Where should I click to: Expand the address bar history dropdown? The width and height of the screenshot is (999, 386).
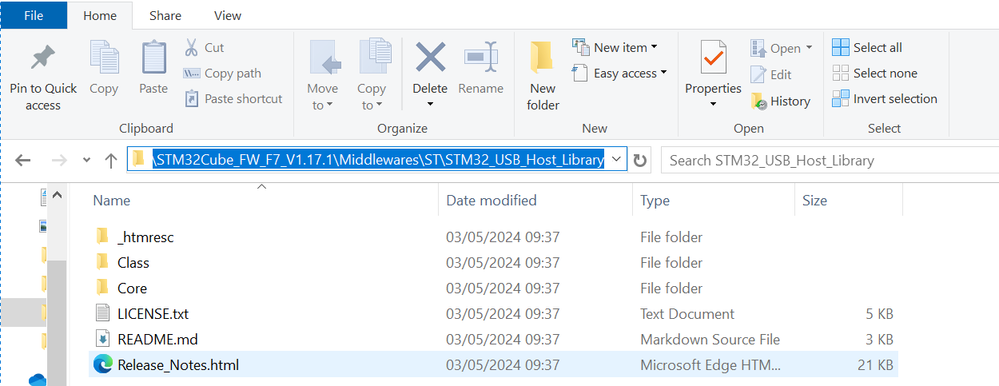616,161
